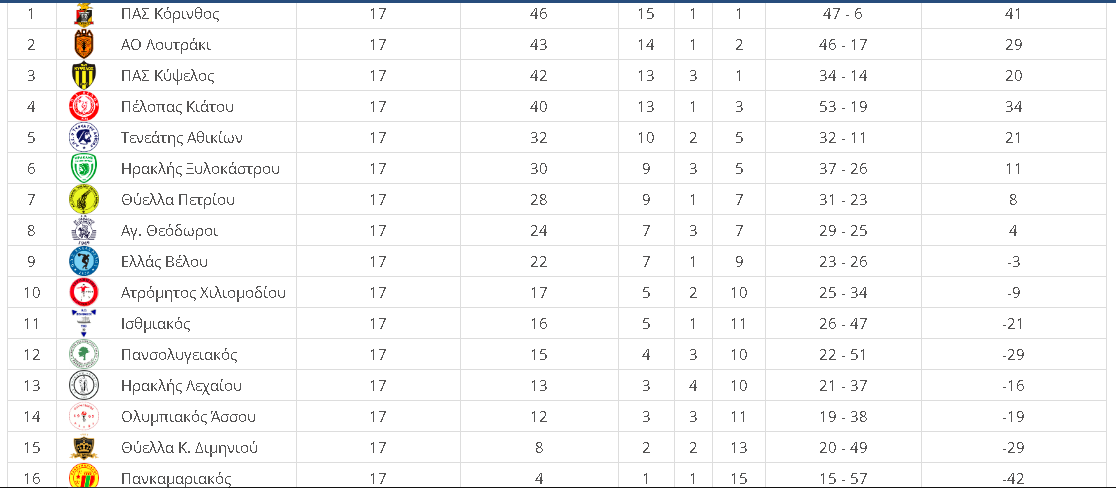The image size is (1116, 488).
Task: Click the ΠΑΣ Κύψελος yellow-black crest
Action: click(84, 76)
